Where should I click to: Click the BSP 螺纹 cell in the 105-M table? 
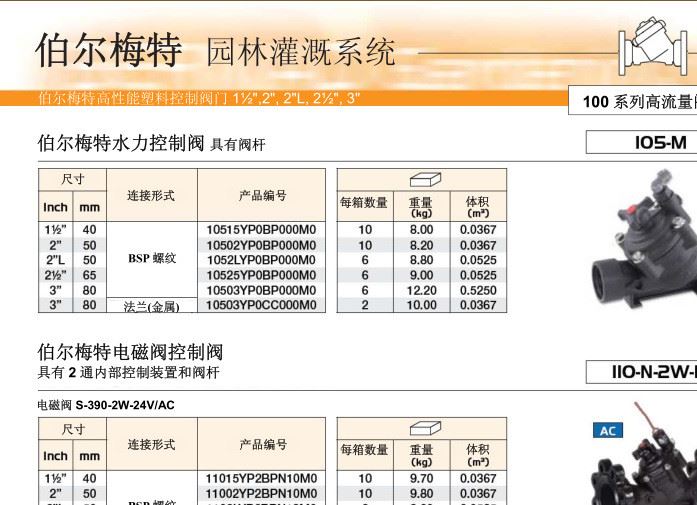152,258
